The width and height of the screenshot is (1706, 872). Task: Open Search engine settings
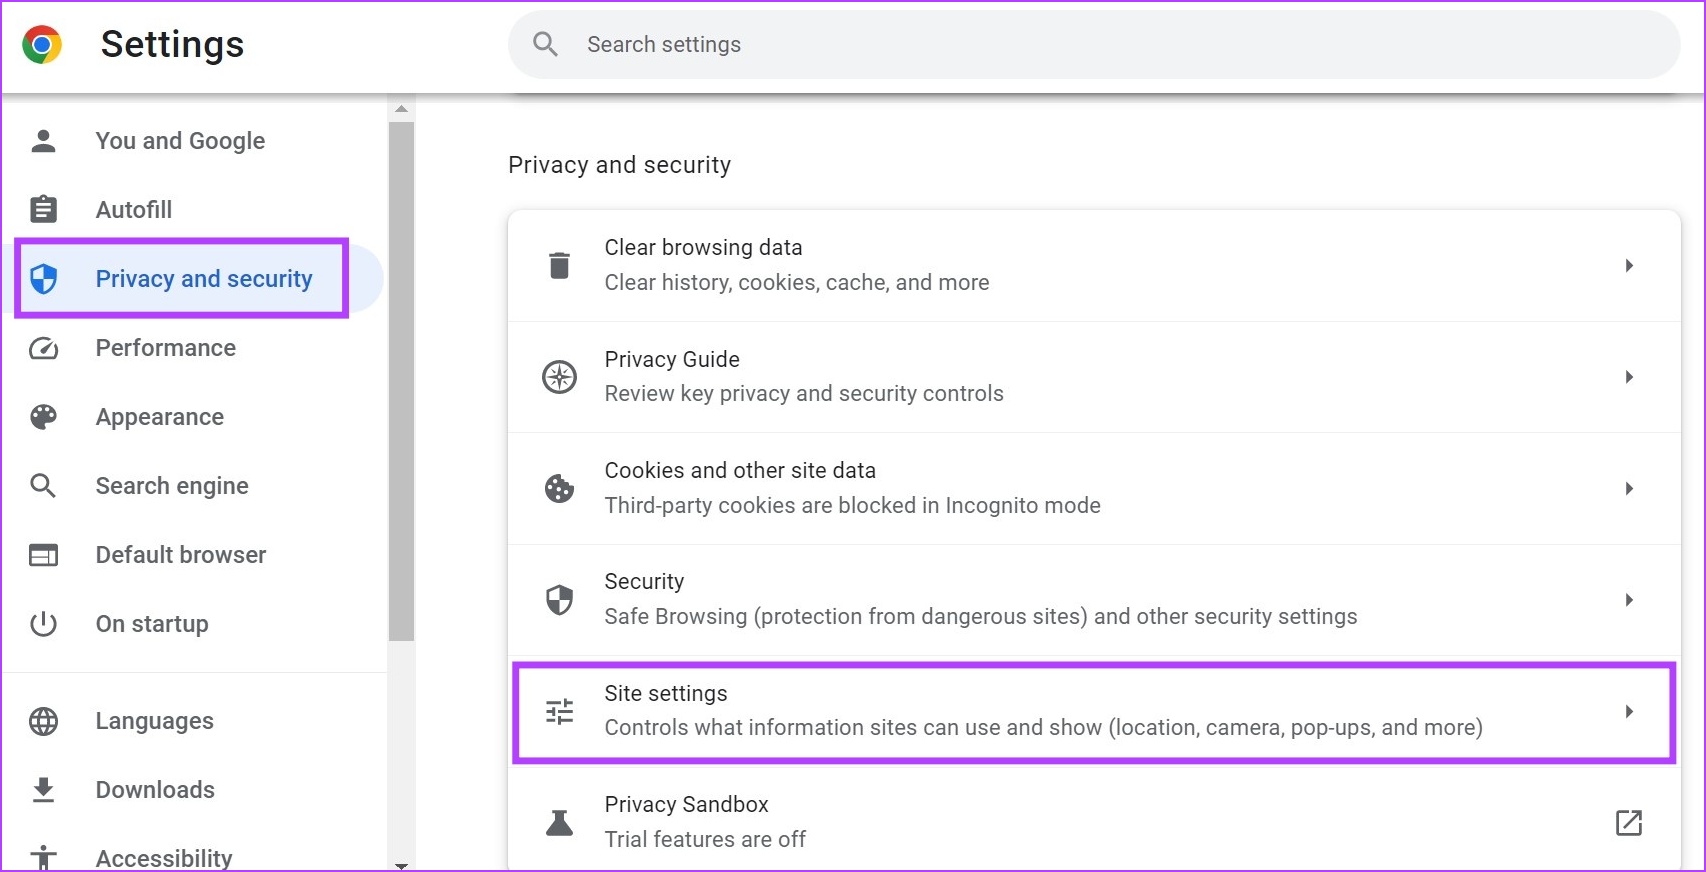[x=172, y=486]
